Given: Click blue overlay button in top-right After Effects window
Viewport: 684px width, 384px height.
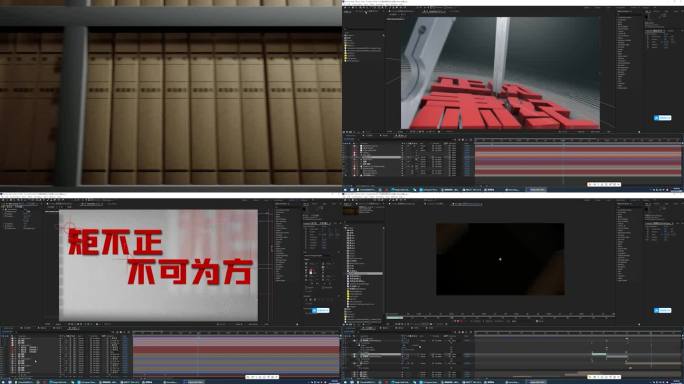Looking at the screenshot, I should click(x=662, y=118).
